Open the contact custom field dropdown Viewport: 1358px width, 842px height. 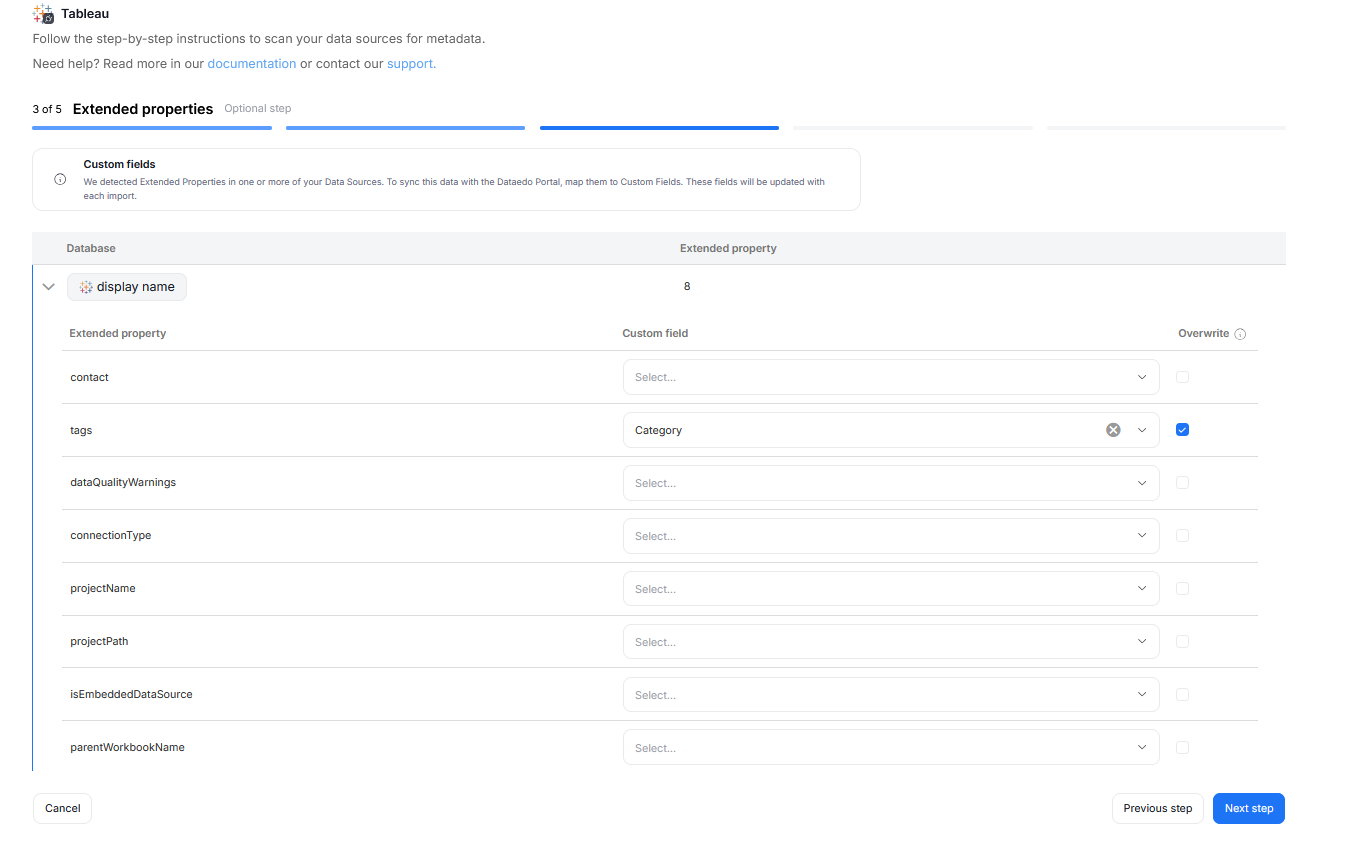[x=890, y=377]
